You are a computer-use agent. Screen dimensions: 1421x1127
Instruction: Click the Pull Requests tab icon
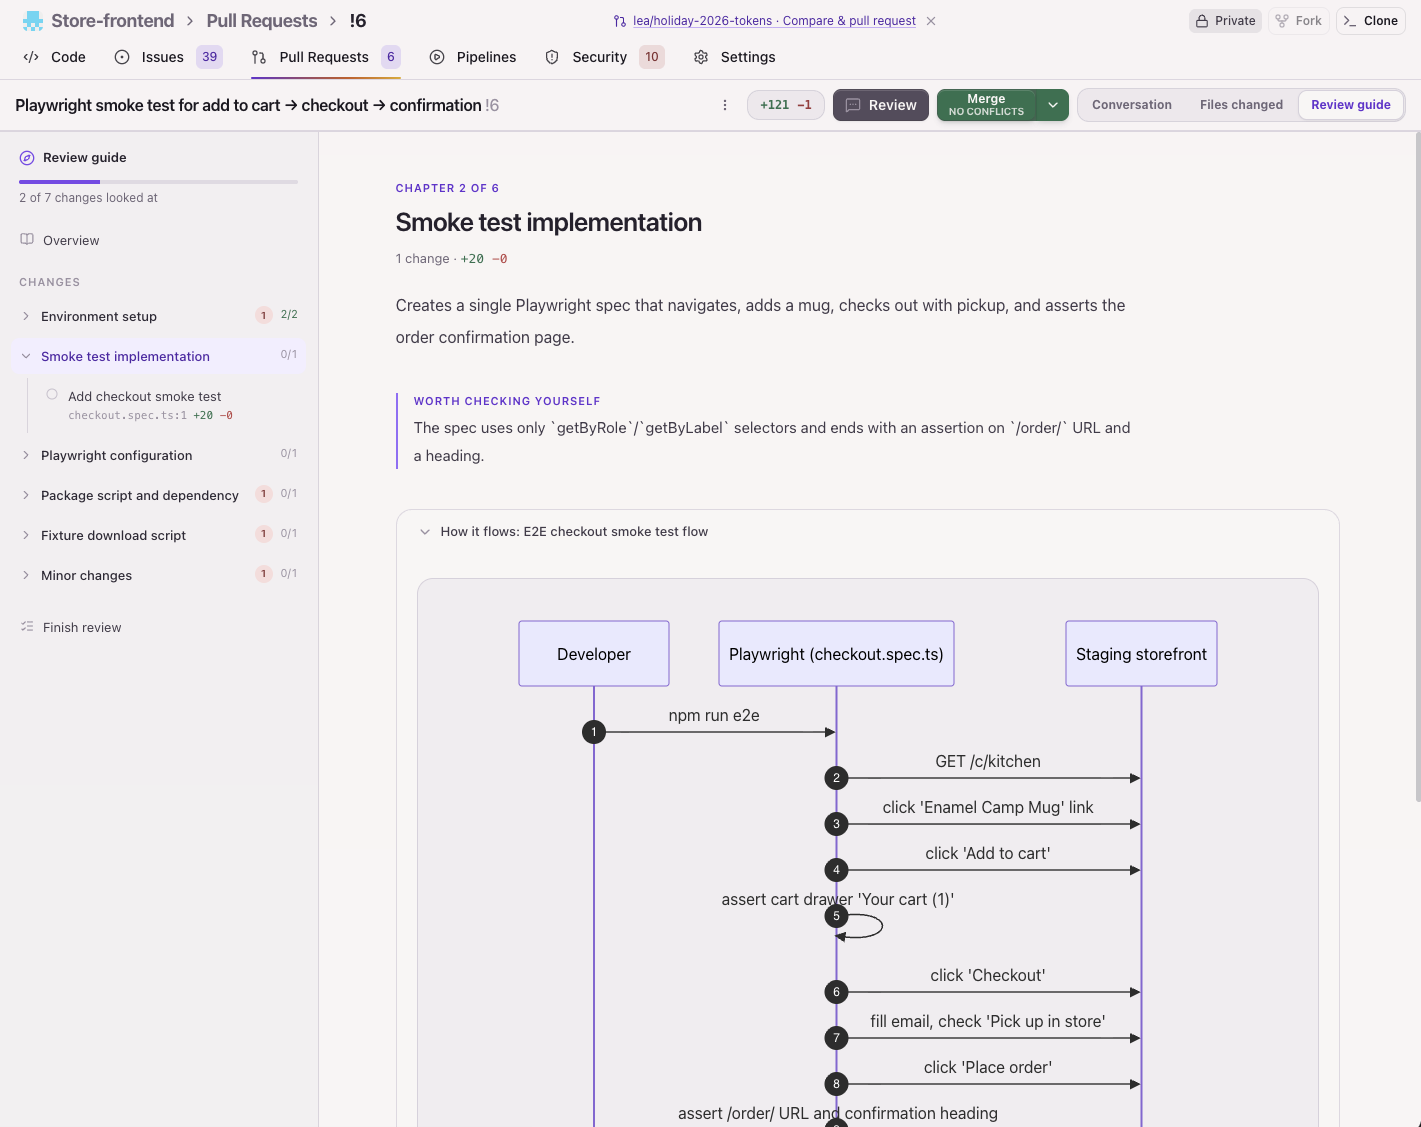click(x=259, y=57)
